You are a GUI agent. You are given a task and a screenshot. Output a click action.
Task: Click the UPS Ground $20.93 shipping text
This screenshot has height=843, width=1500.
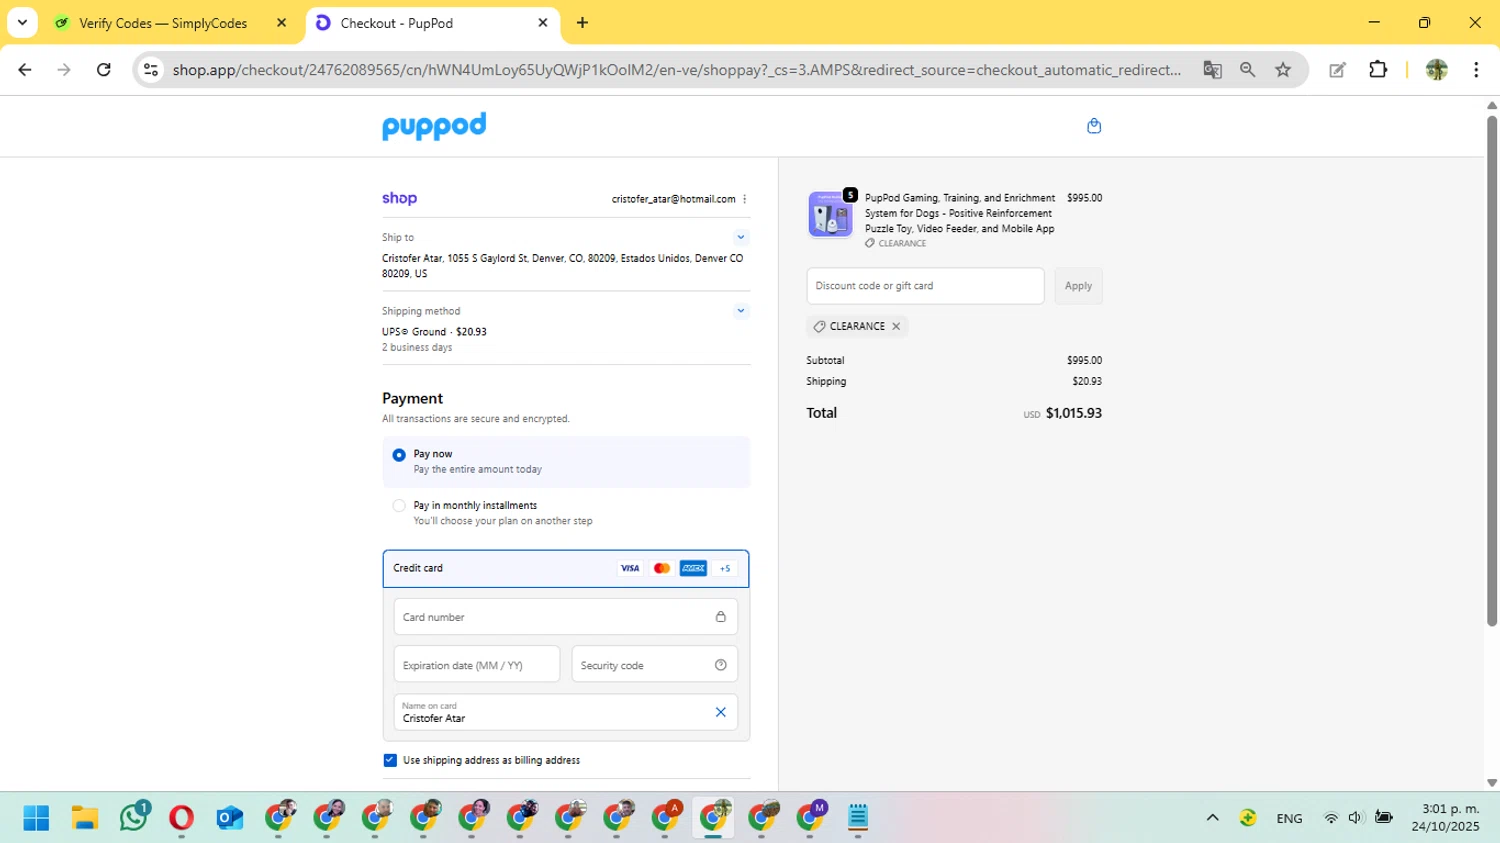434,332
